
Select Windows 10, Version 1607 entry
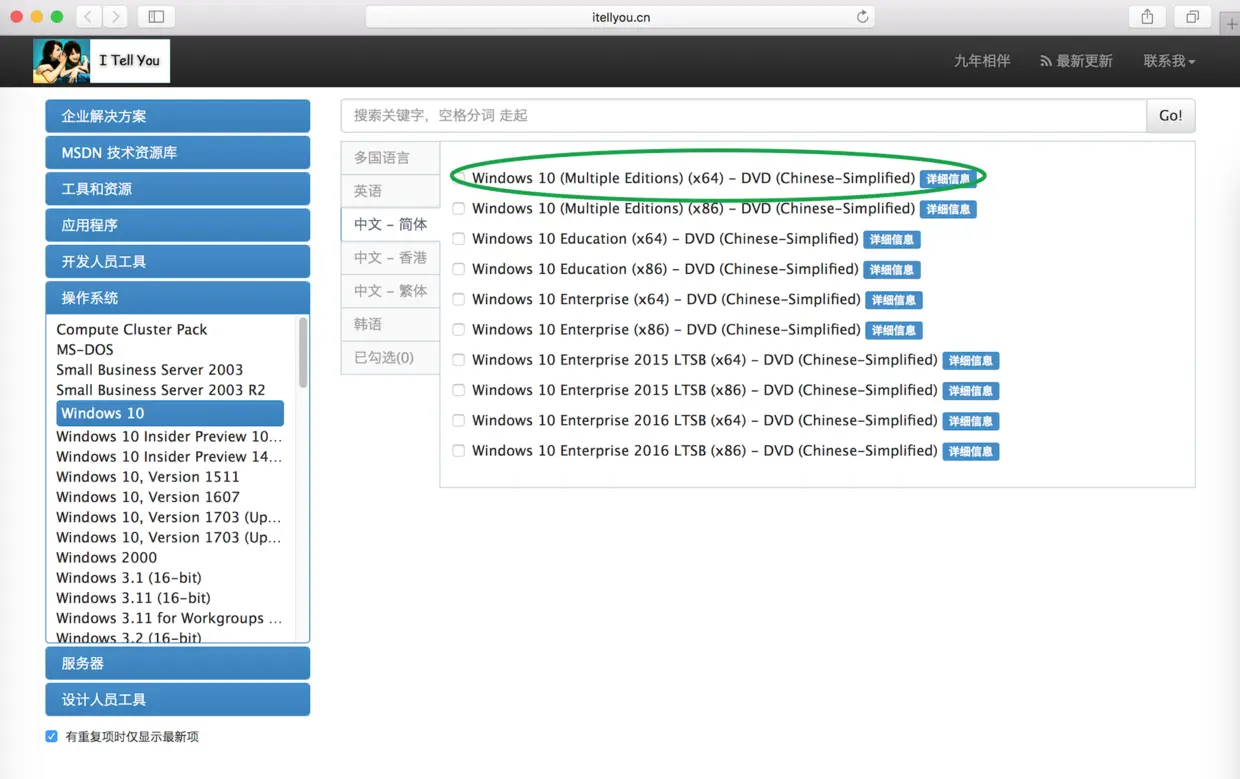coord(148,497)
